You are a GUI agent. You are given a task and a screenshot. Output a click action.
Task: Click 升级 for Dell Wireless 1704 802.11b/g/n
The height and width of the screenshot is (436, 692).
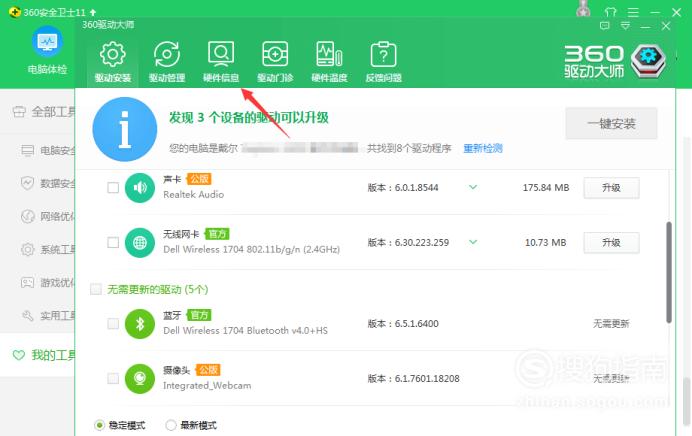(x=611, y=243)
